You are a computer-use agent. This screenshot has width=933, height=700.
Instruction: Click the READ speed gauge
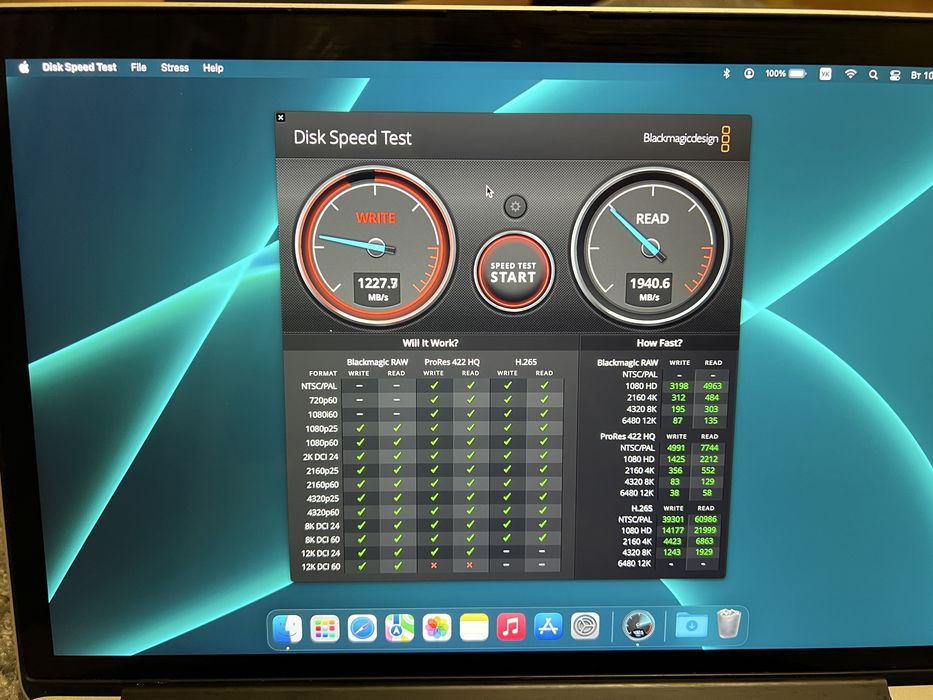(x=650, y=246)
